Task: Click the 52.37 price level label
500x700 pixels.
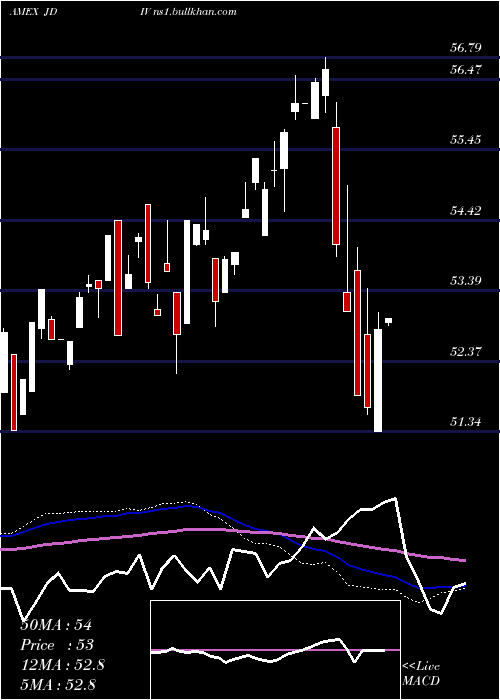Action: [466, 352]
